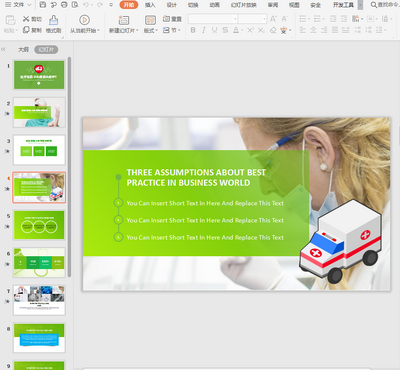Click the slide panel vertical scrollbar
Image resolution: width=400 pixels, height=370 pixels.
point(69,167)
